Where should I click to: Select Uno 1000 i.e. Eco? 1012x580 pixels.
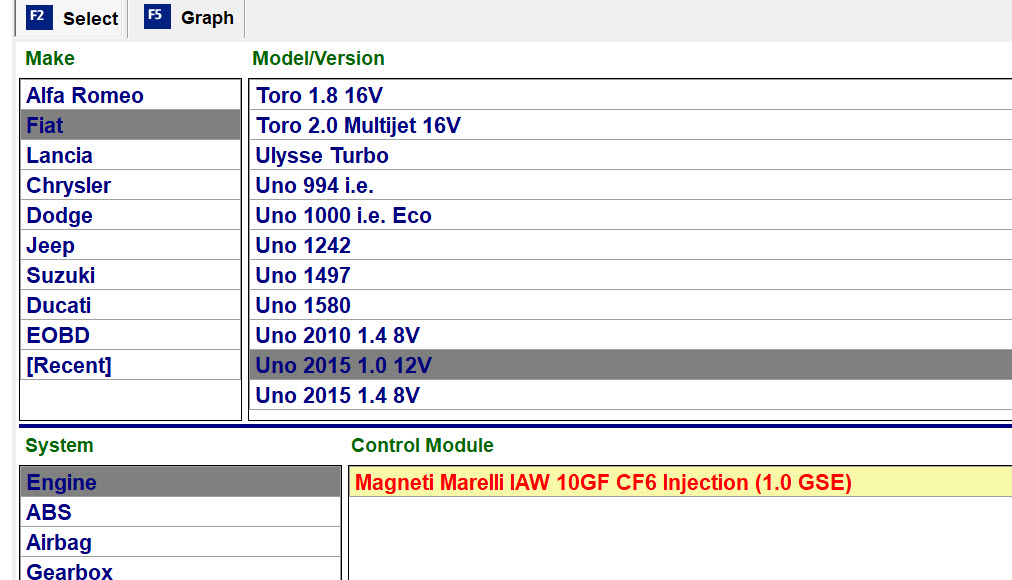631,215
